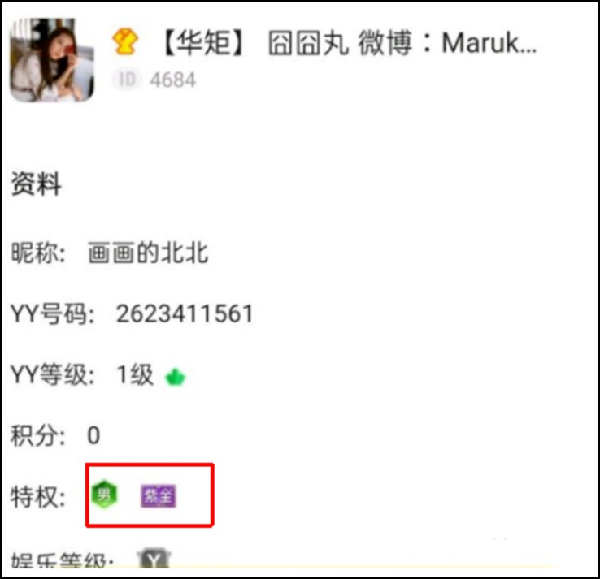The width and height of the screenshot is (600, 579).
Task: Click the green leaf level icon
Action: pos(175,377)
